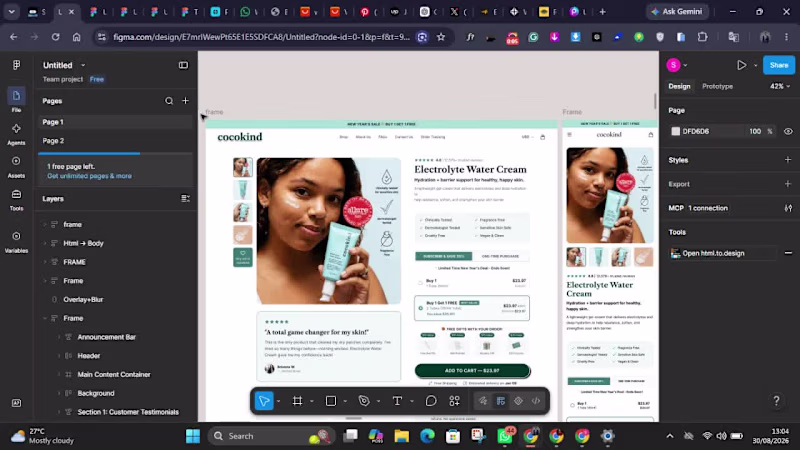800x450 pixels.
Task: Remove the html.to.design tool minus icon
Action: (788, 253)
